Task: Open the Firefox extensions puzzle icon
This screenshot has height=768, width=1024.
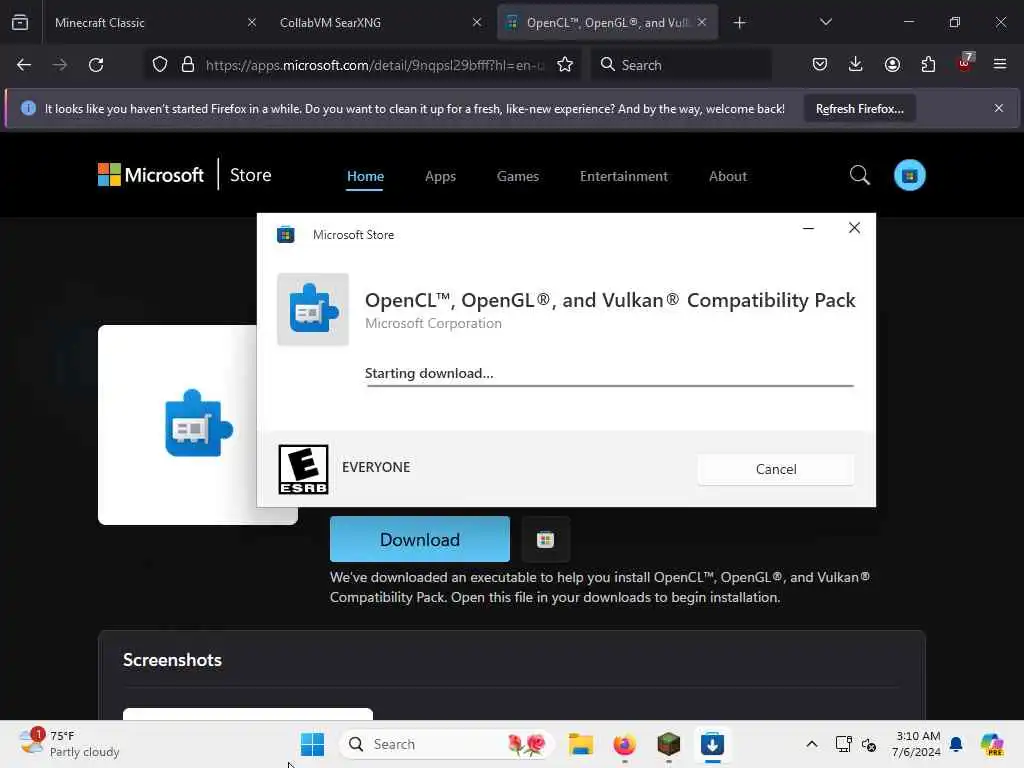Action: (928, 65)
